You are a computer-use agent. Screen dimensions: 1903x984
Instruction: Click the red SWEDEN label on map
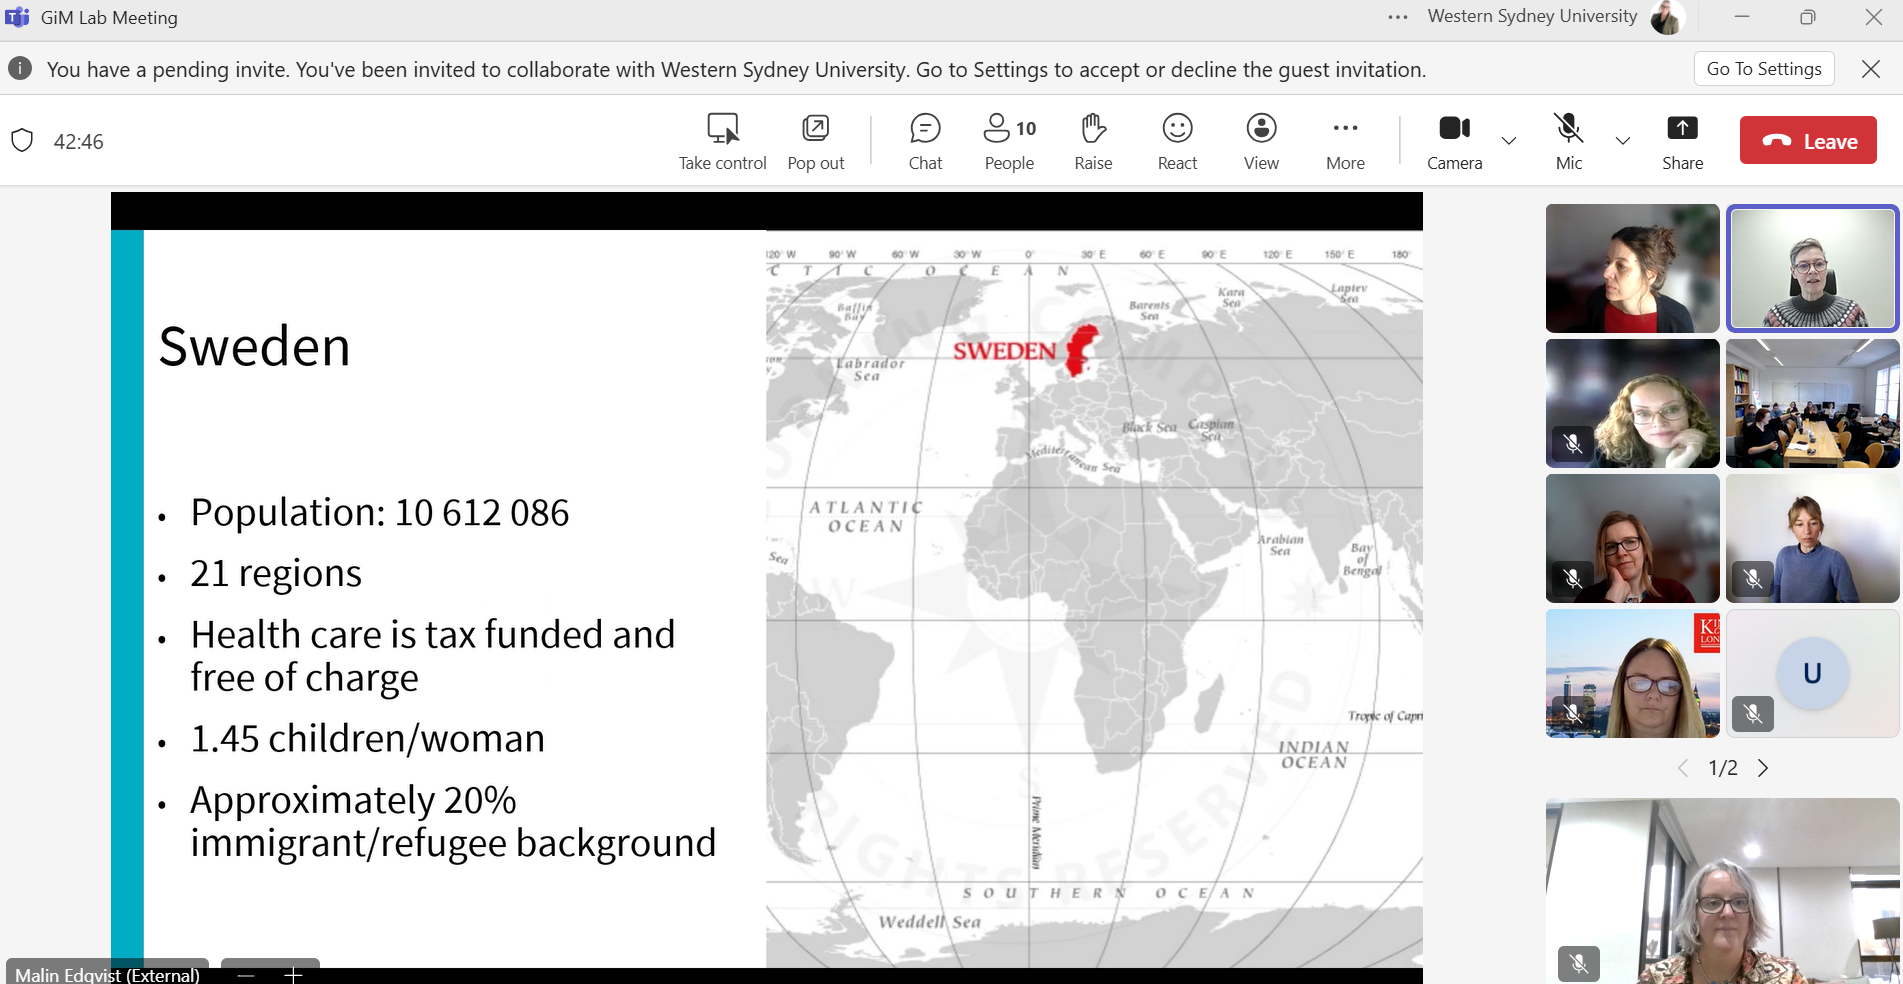1004,351
